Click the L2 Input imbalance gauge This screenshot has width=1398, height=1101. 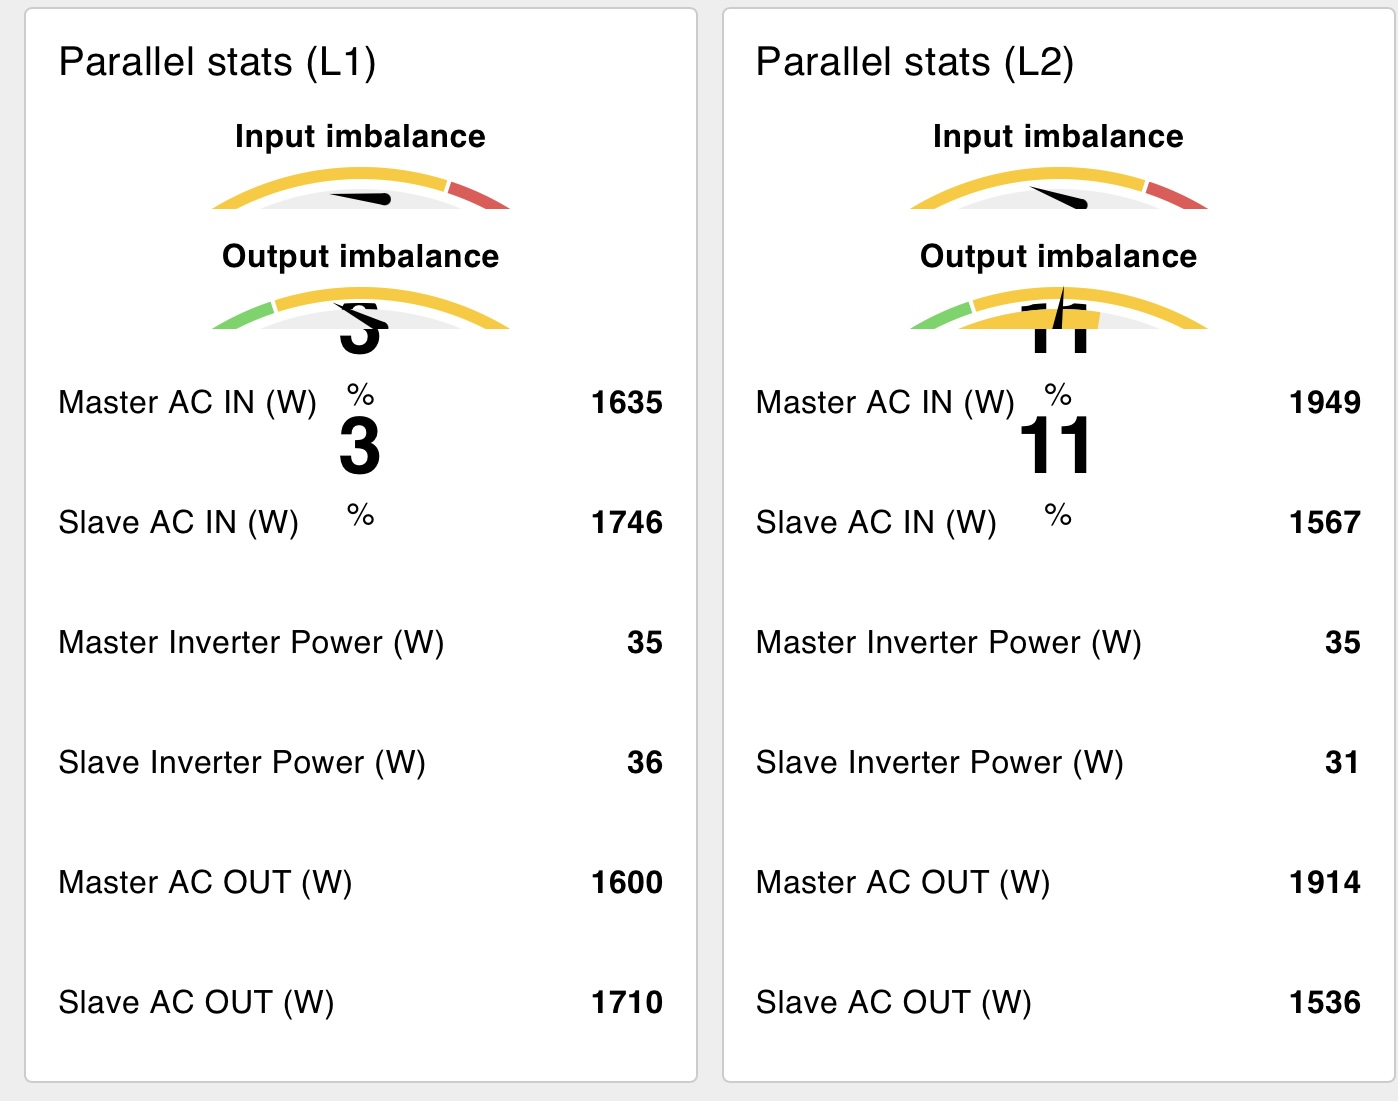1059,188
